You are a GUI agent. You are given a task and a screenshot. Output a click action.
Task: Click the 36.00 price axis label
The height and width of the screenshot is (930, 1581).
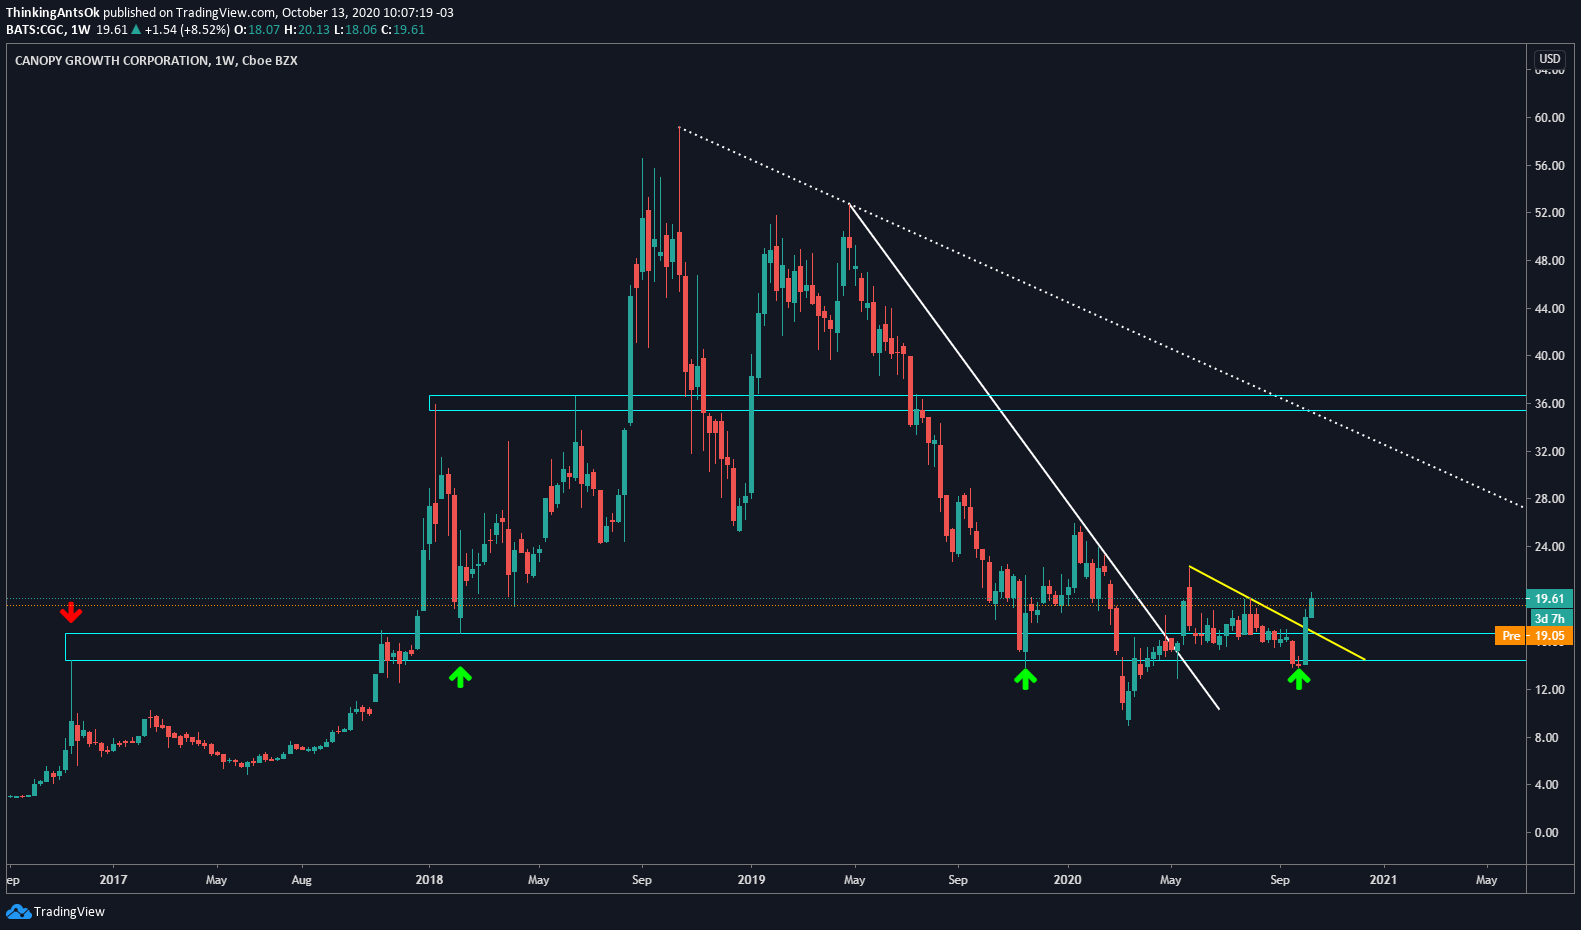[1550, 404]
